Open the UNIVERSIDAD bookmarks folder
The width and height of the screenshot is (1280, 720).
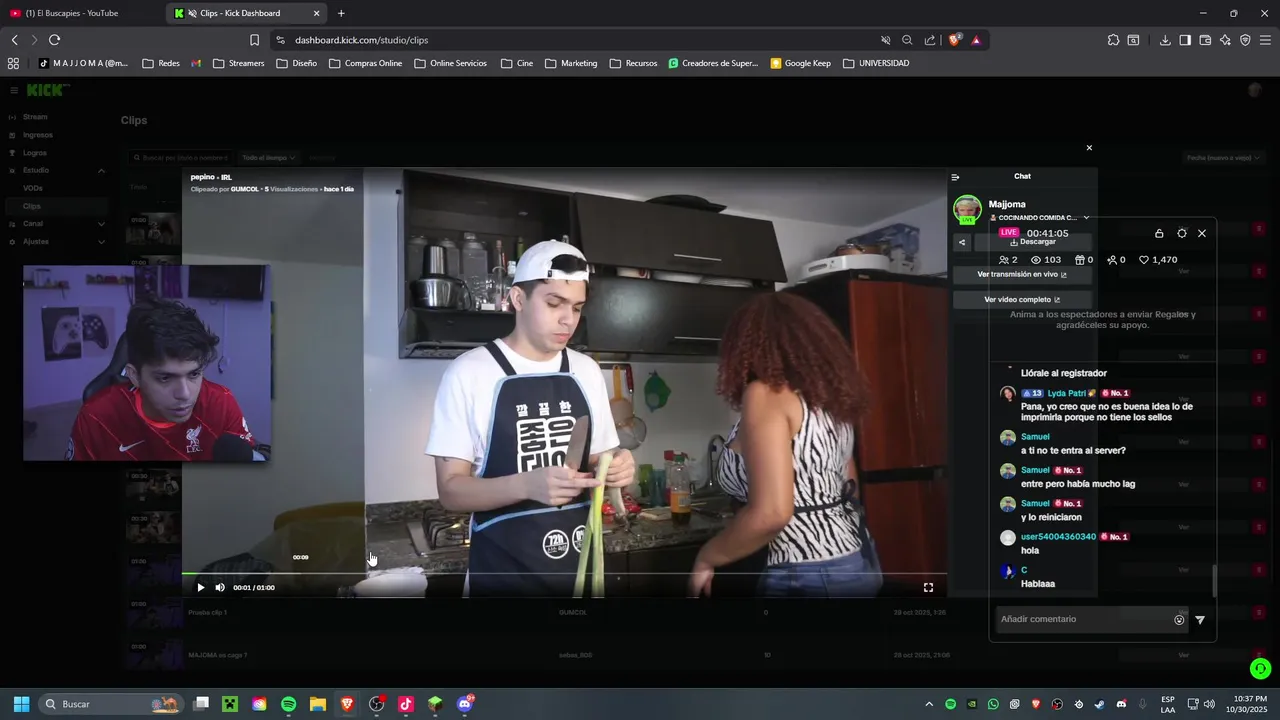(x=876, y=63)
